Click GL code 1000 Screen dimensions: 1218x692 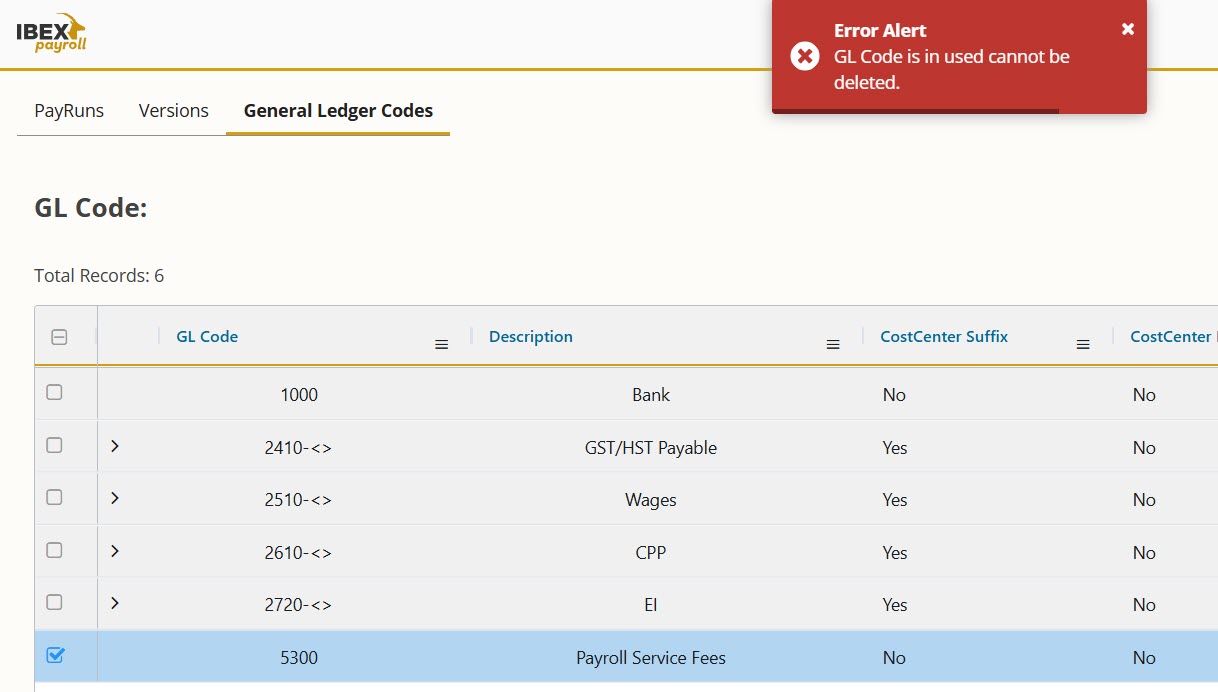(299, 395)
